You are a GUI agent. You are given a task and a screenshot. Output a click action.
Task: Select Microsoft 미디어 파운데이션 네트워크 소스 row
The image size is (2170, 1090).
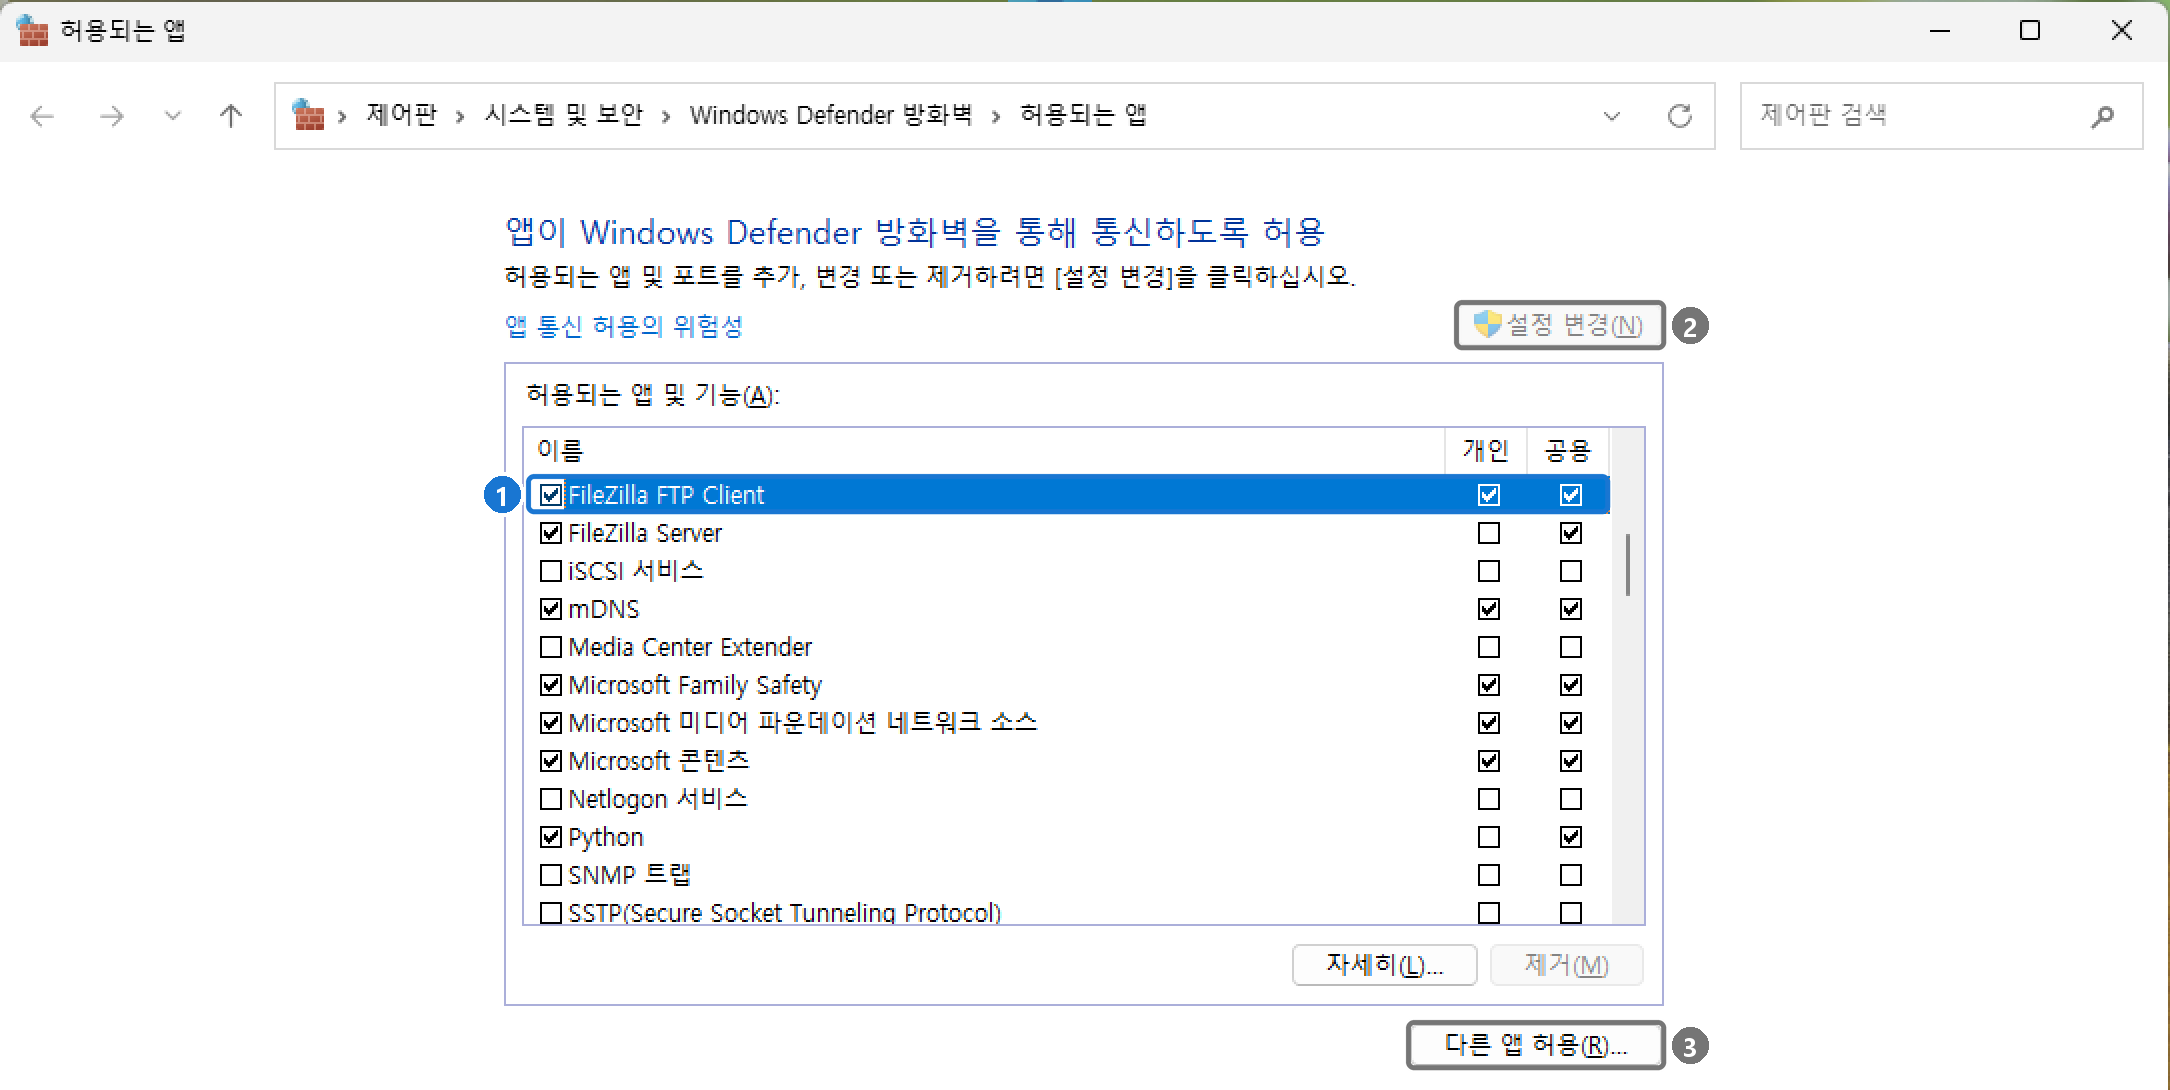tap(1067, 723)
